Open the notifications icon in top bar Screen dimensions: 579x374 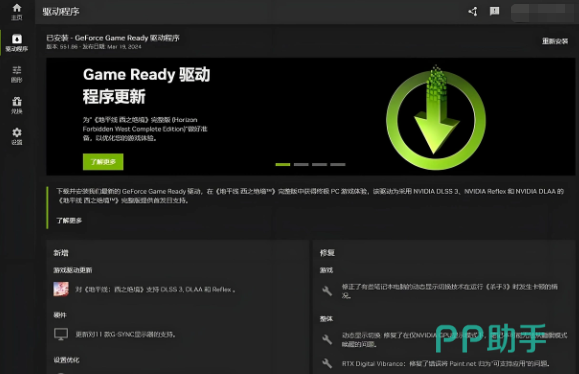coord(494,11)
